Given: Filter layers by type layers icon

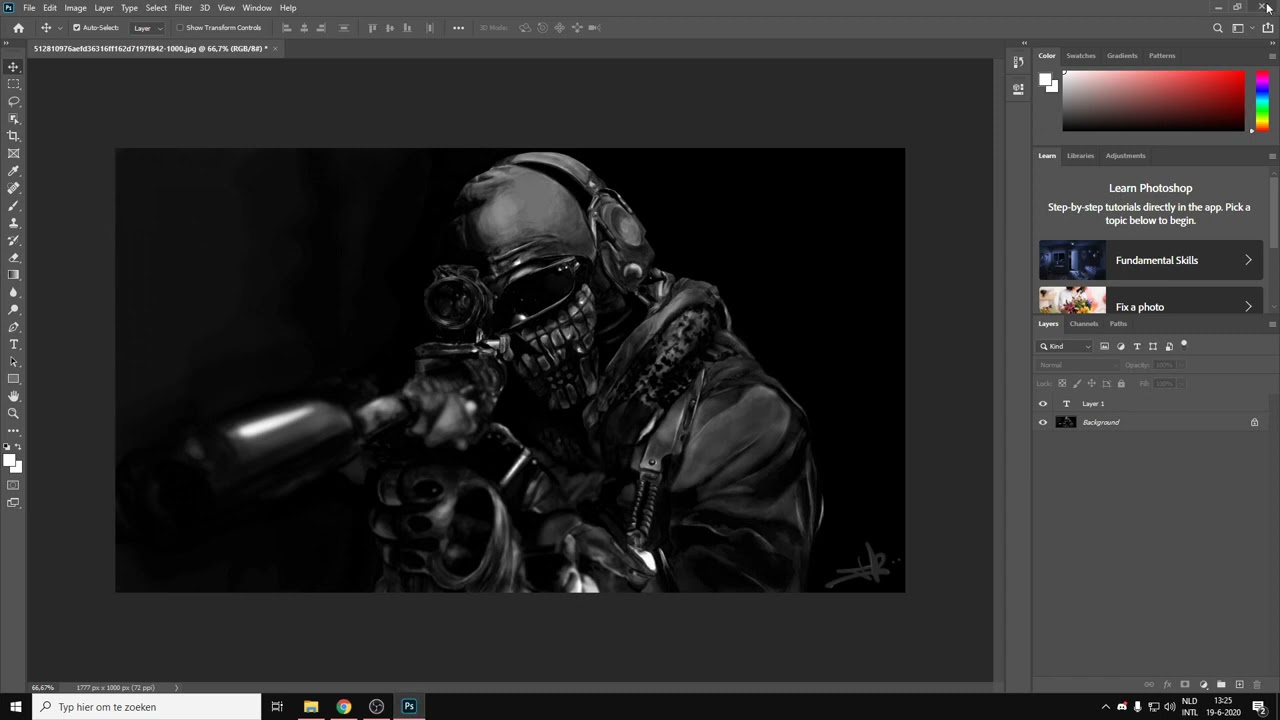Looking at the screenshot, I should (x=1137, y=346).
